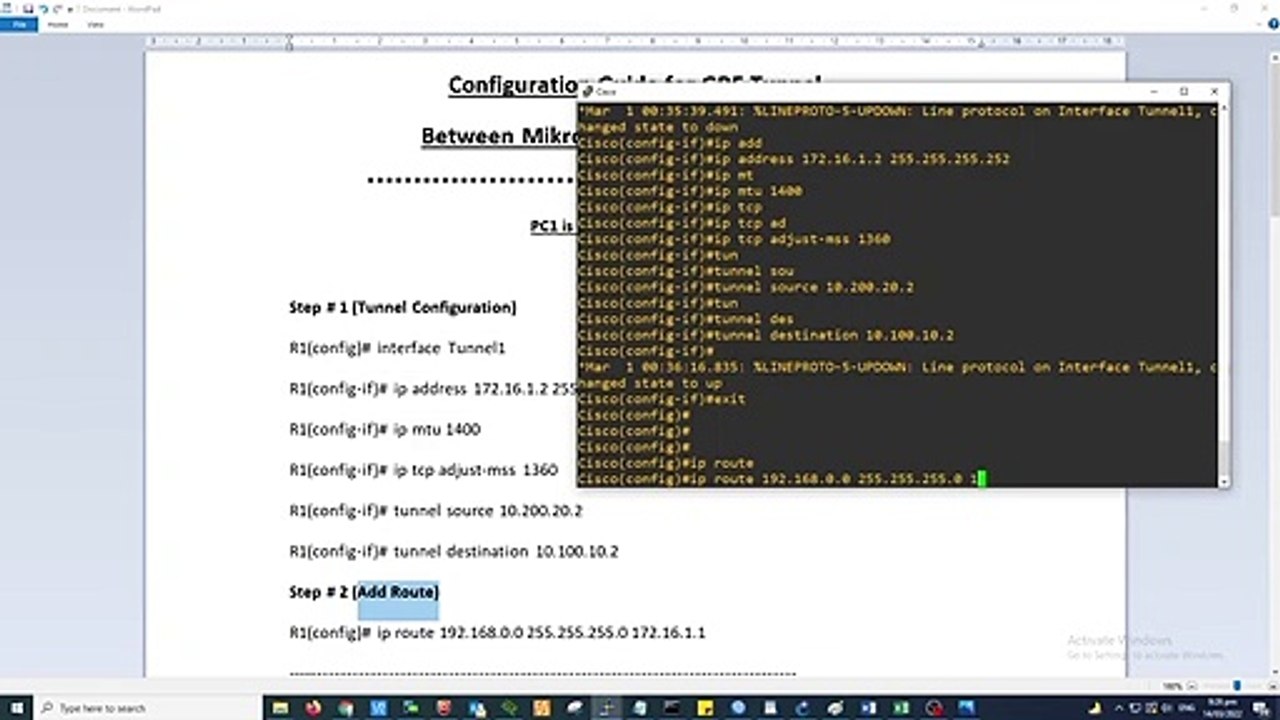Viewport: 1280px width, 720px height.
Task: Click the 'ip route 192.168.0.0' terminal prompt line
Action: [782, 479]
